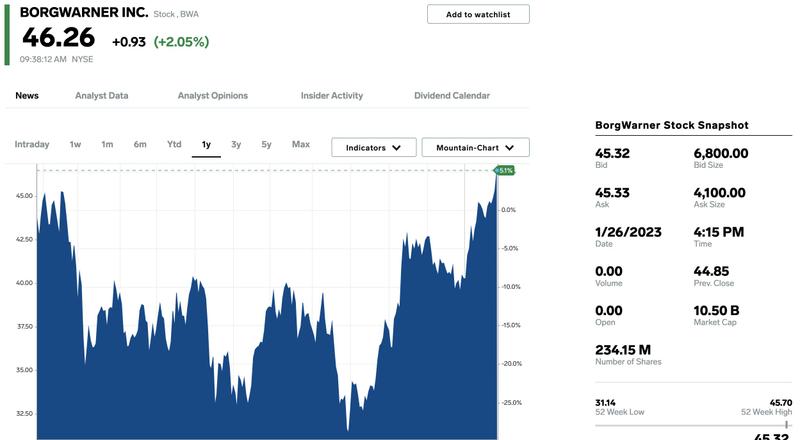View the Insider Activity tab
Viewport: 800px width, 440px height.
[x=332, y=95]
